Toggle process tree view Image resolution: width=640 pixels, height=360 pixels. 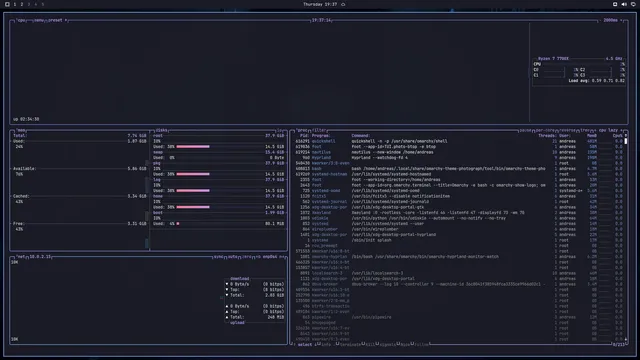coord(584,130)
